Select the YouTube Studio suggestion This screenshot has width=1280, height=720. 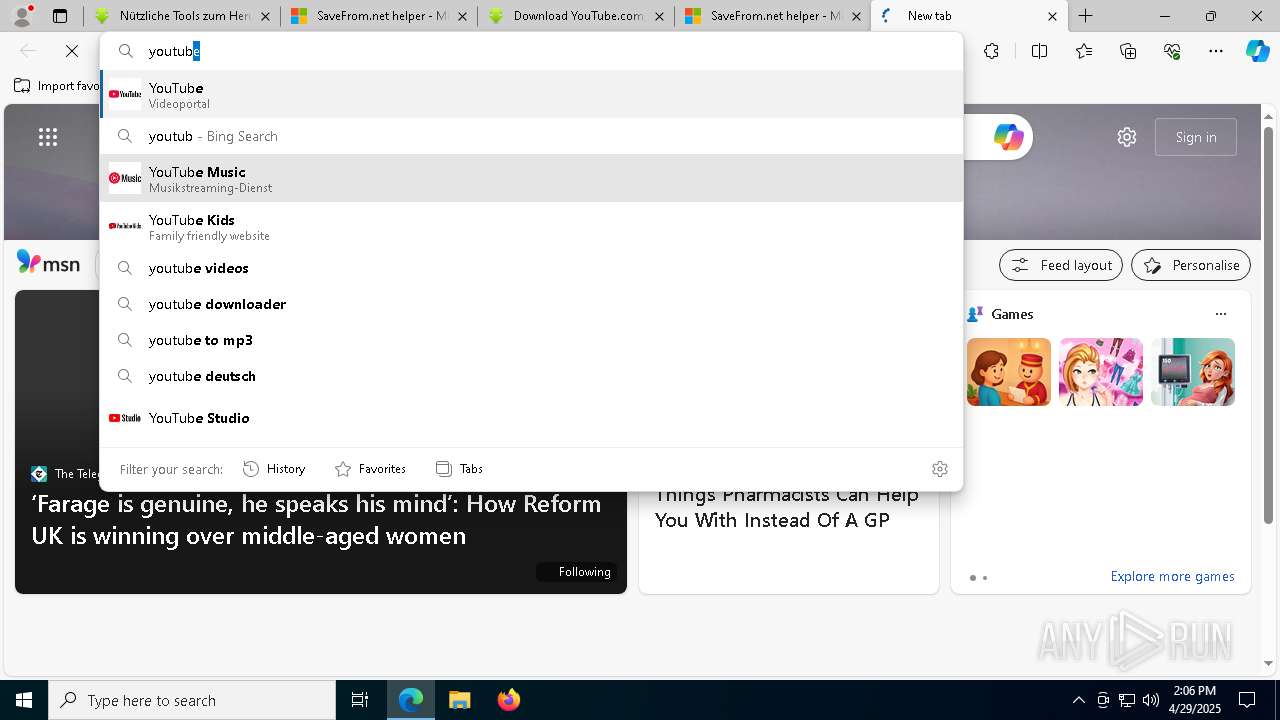pos(531,418)
